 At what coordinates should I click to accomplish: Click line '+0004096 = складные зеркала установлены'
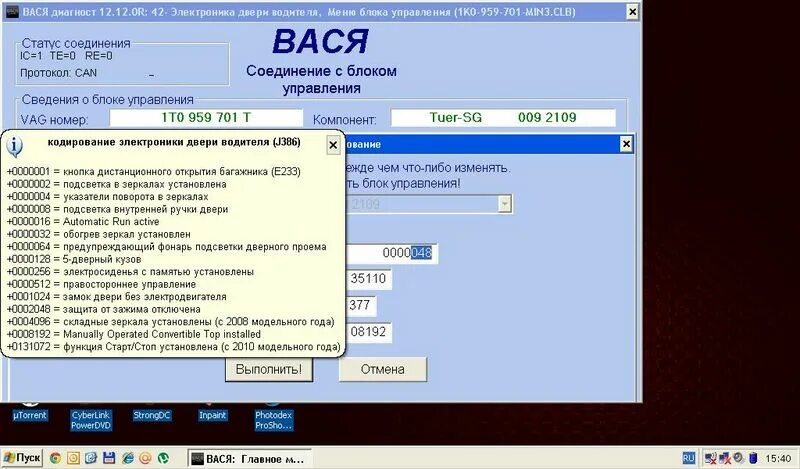(x=170, y=322)
